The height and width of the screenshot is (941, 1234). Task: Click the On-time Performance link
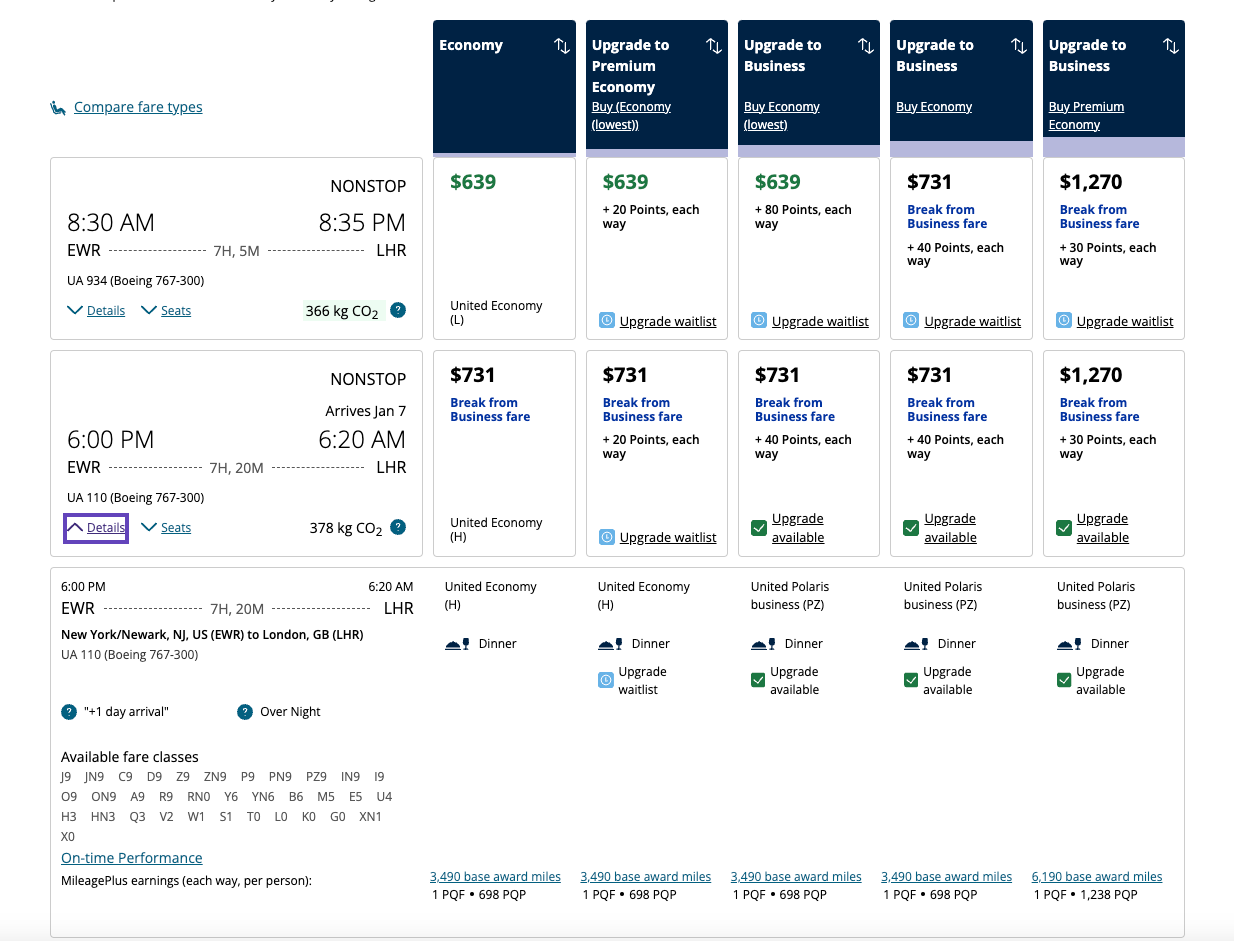[131, 858]
